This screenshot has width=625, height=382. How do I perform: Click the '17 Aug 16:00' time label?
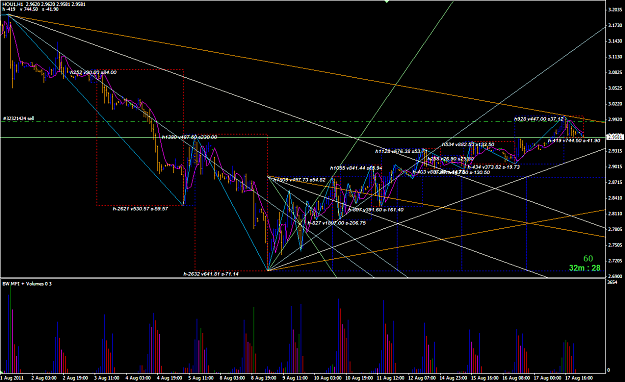(x=579, y=378)
